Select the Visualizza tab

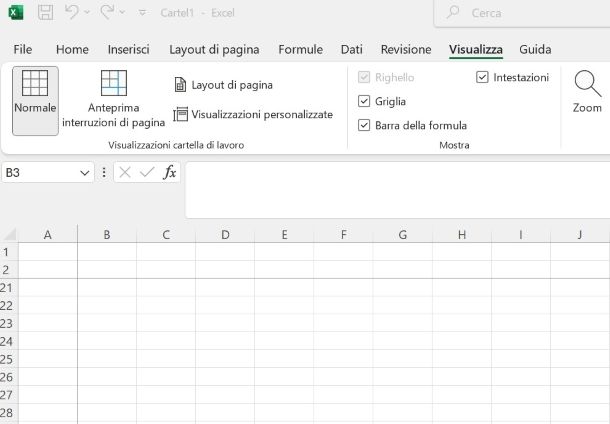point(476,49)
